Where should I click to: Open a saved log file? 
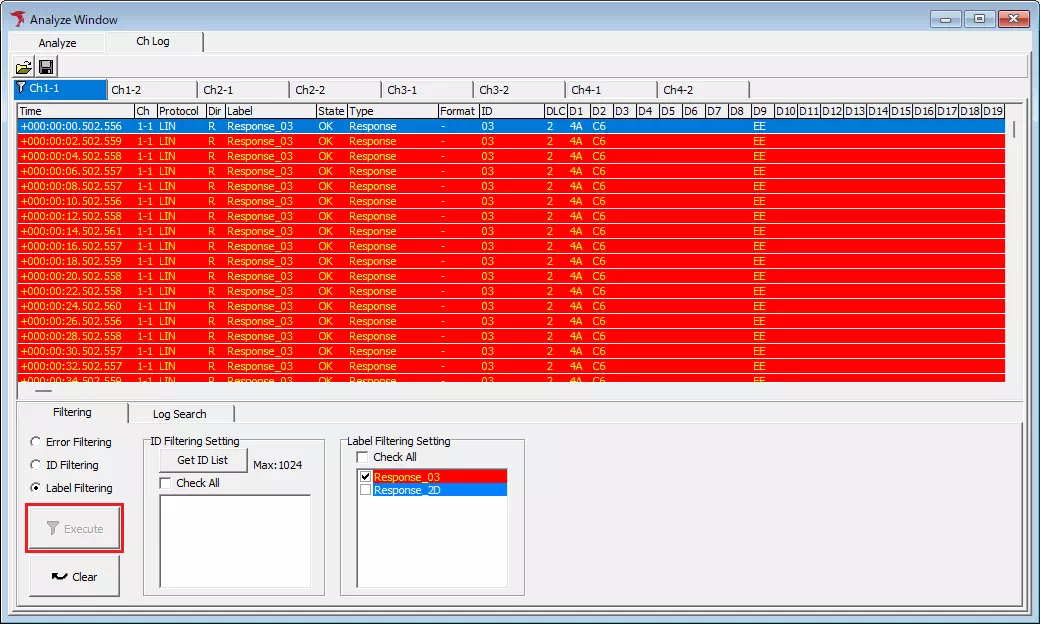coord(23,66)
